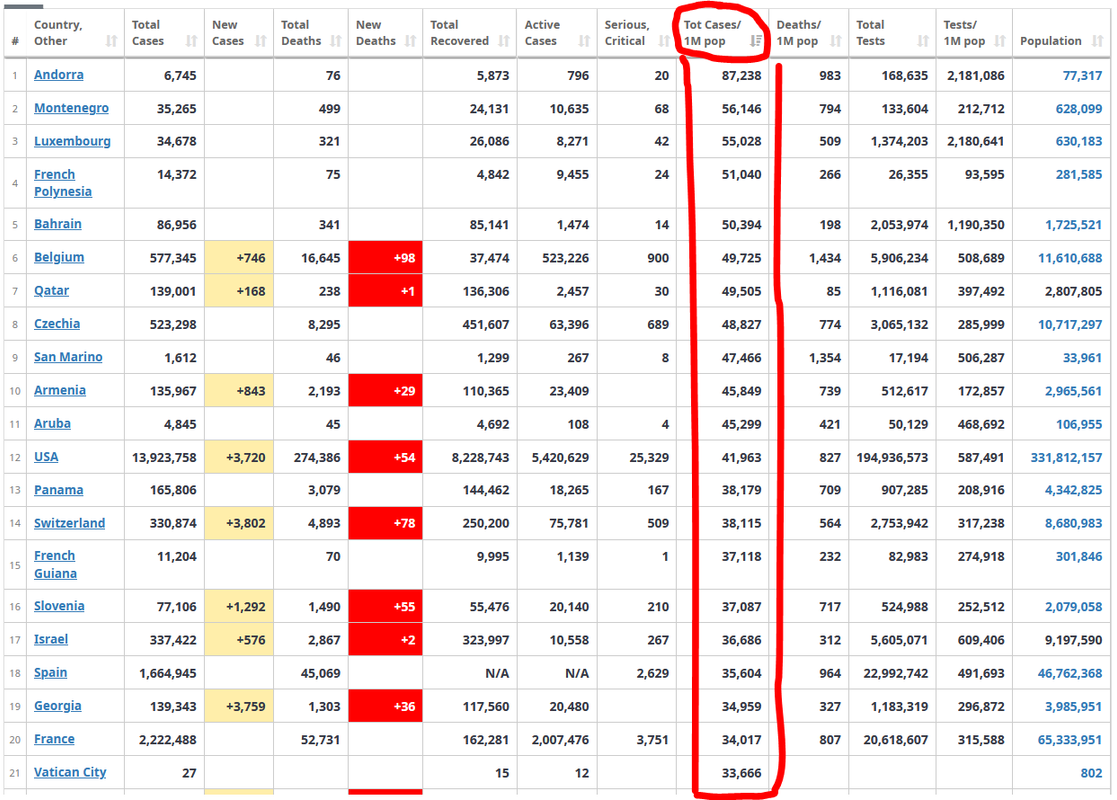Open the Switzerland country link

point(69,523)
